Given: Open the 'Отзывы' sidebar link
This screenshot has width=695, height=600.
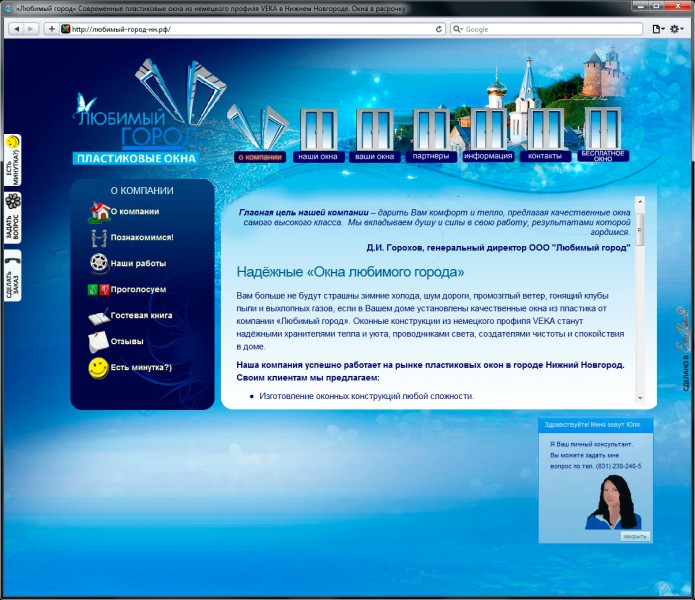Looking at the screenshot, I should click(127, 342).
